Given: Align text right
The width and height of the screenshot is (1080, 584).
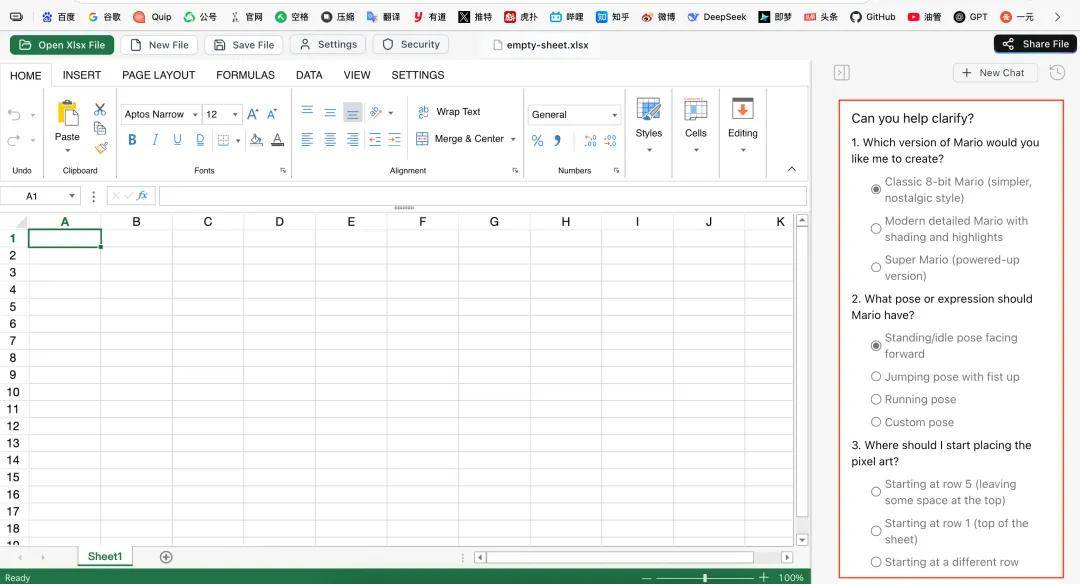Looking at the screenshot, I should coord(353,140).
